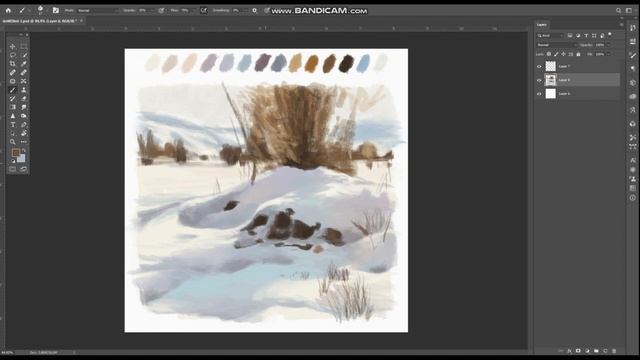This screenshot has height=360, width=640.
Task: Toggle lock image pixels brush icon
Action: click(x=556, y=54)
